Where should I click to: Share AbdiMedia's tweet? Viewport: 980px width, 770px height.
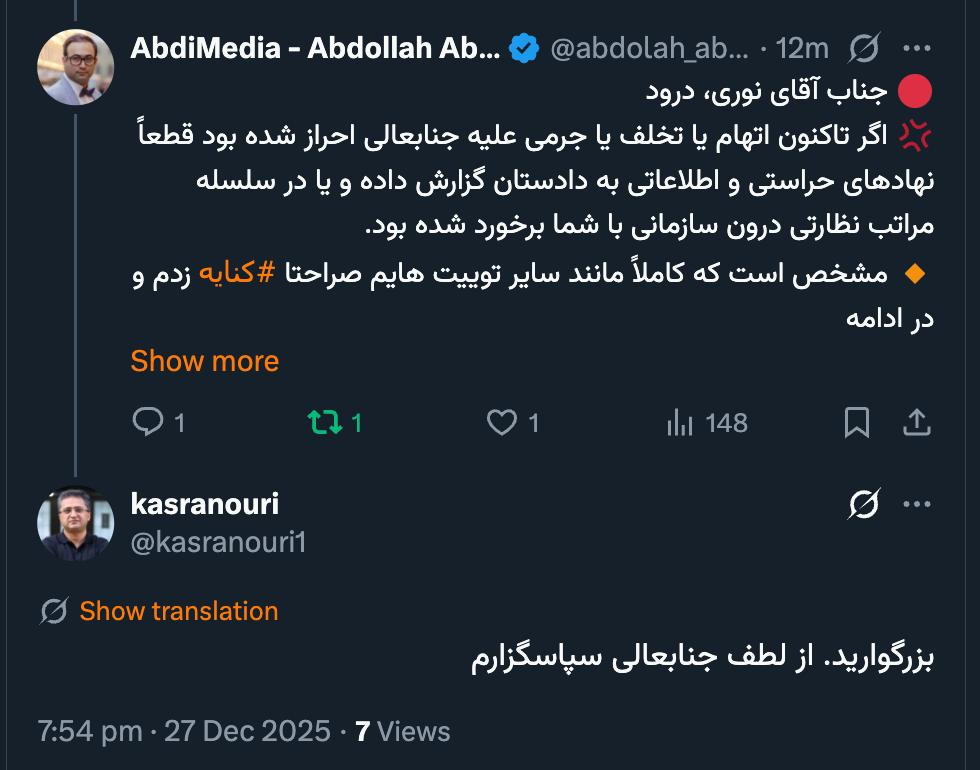click(916, 423)
